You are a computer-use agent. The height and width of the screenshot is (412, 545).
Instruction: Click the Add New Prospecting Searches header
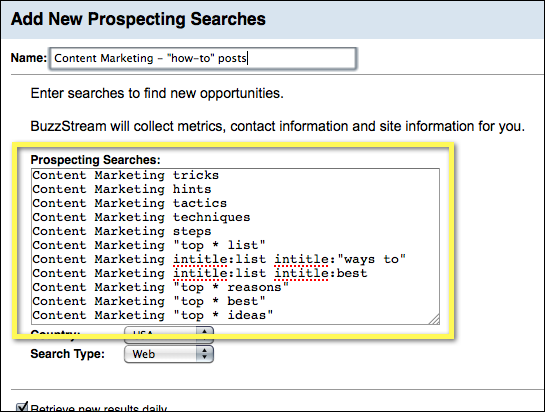(138, 19)
